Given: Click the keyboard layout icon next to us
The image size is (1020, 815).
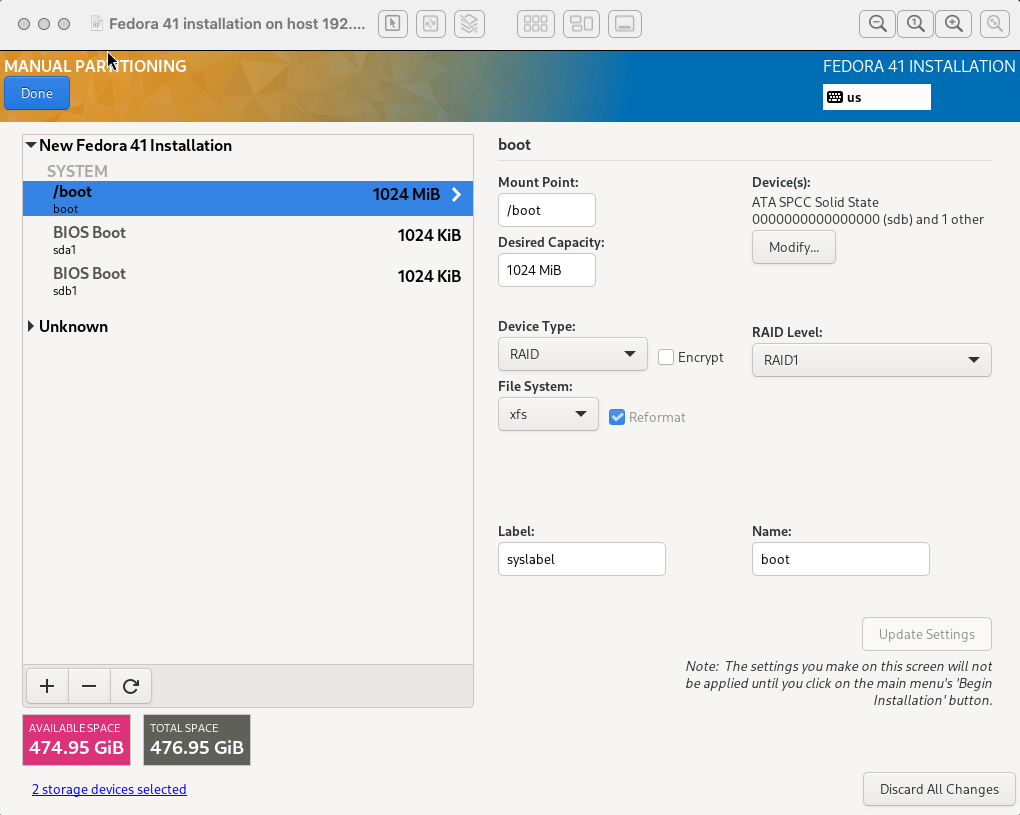Looking at the screenshot, I should pos(835,97).
